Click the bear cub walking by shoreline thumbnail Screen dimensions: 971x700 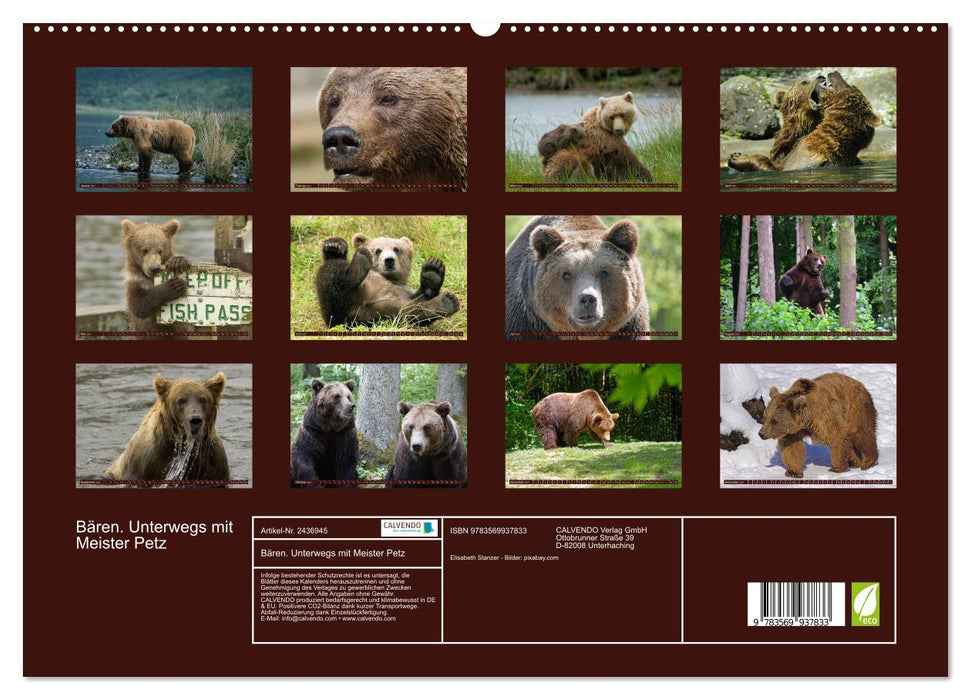163,129
